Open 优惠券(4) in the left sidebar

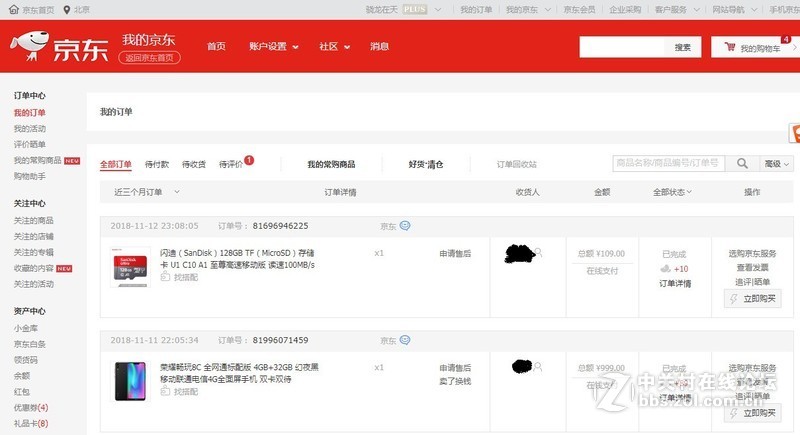[x=31, y=407]
